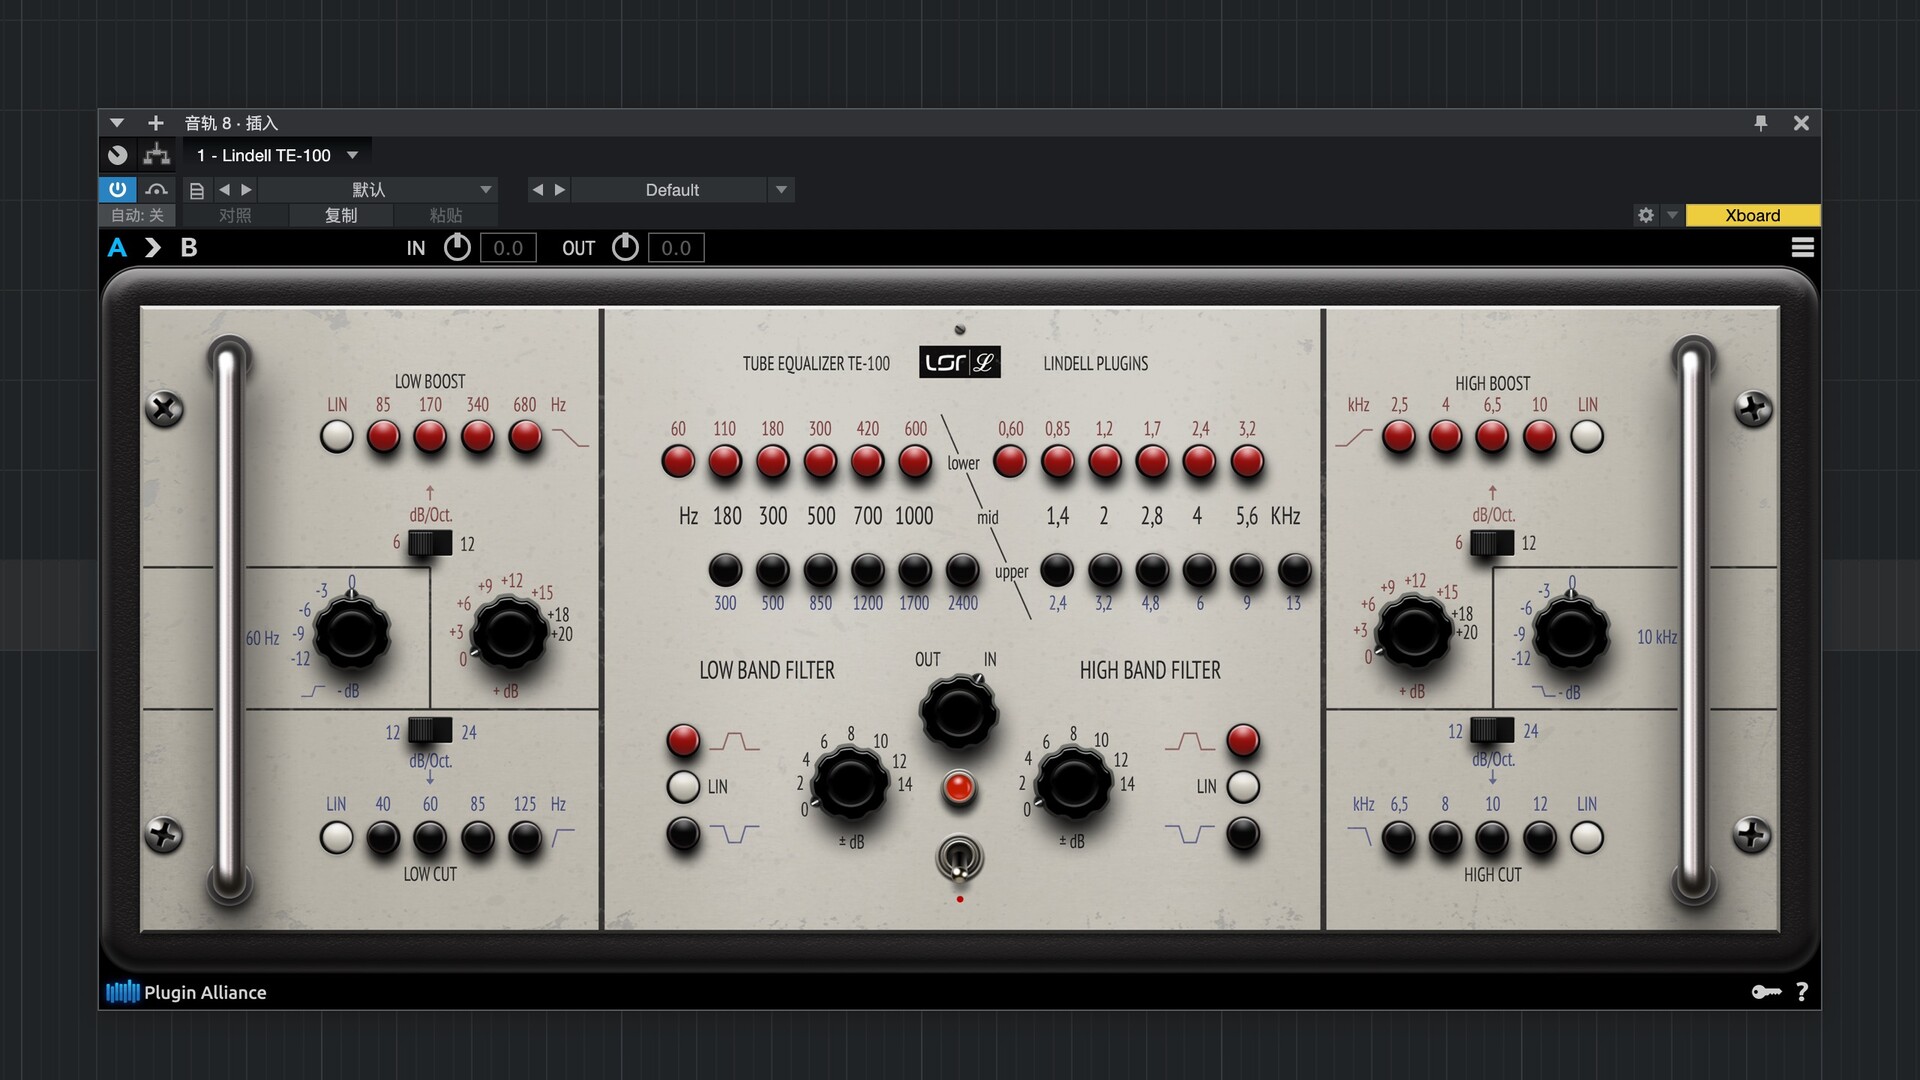Viewport: 1920px width, 1080px height.
Task: Open the Lindell TE-100 plugin selector dropdown
Action: coord(352,155)
